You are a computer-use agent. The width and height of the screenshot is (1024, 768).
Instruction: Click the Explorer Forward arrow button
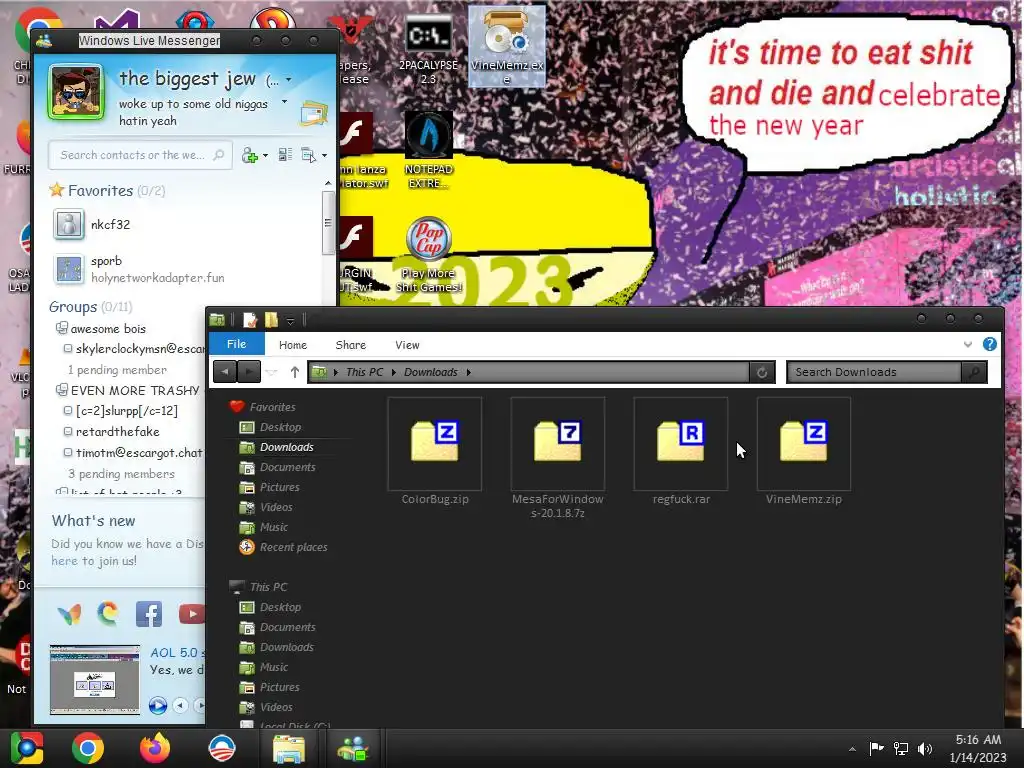(x=249, y=372)
